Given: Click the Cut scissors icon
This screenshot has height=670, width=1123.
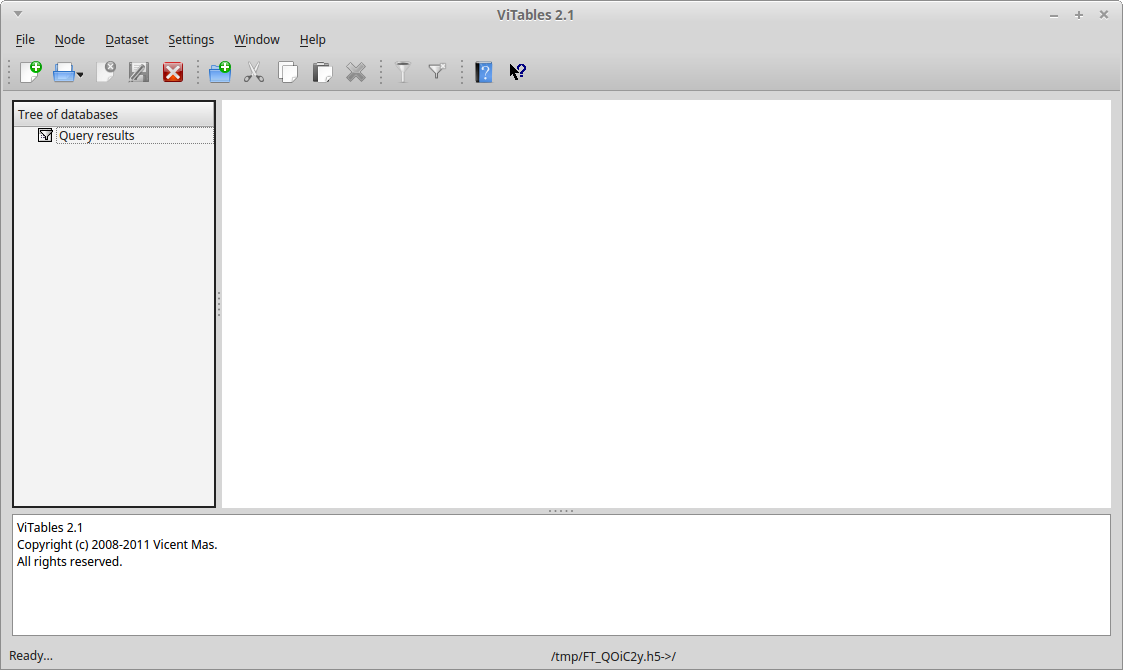Looking at the screenshot, I should [x=254, y=72].
